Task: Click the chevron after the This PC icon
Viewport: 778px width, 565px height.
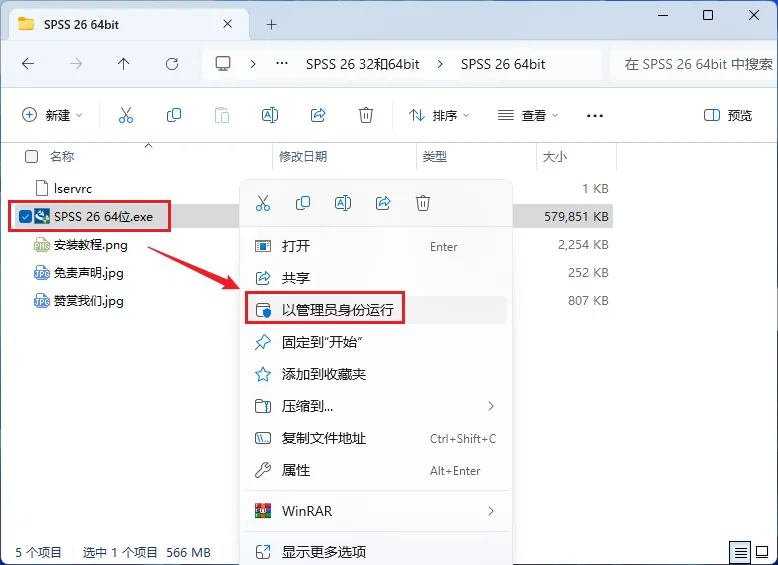Action: (253, 64)
